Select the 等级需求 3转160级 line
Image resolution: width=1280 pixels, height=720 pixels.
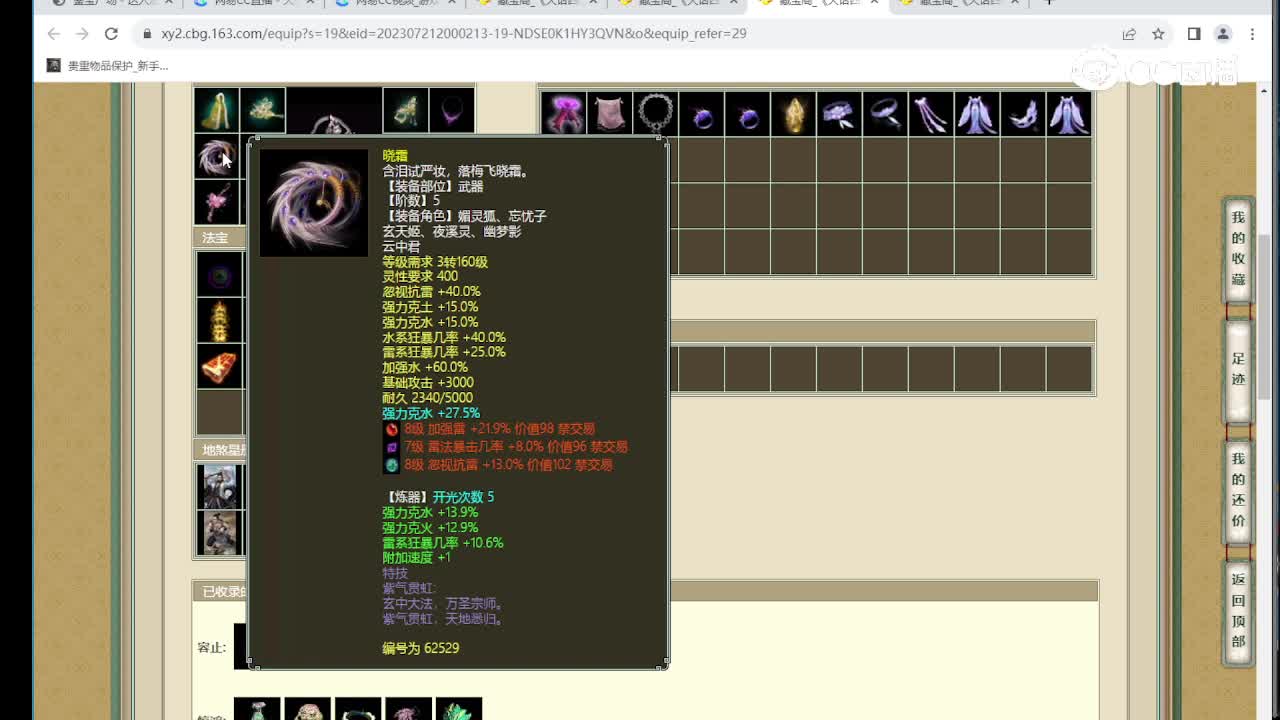click(x=435, y=262)
